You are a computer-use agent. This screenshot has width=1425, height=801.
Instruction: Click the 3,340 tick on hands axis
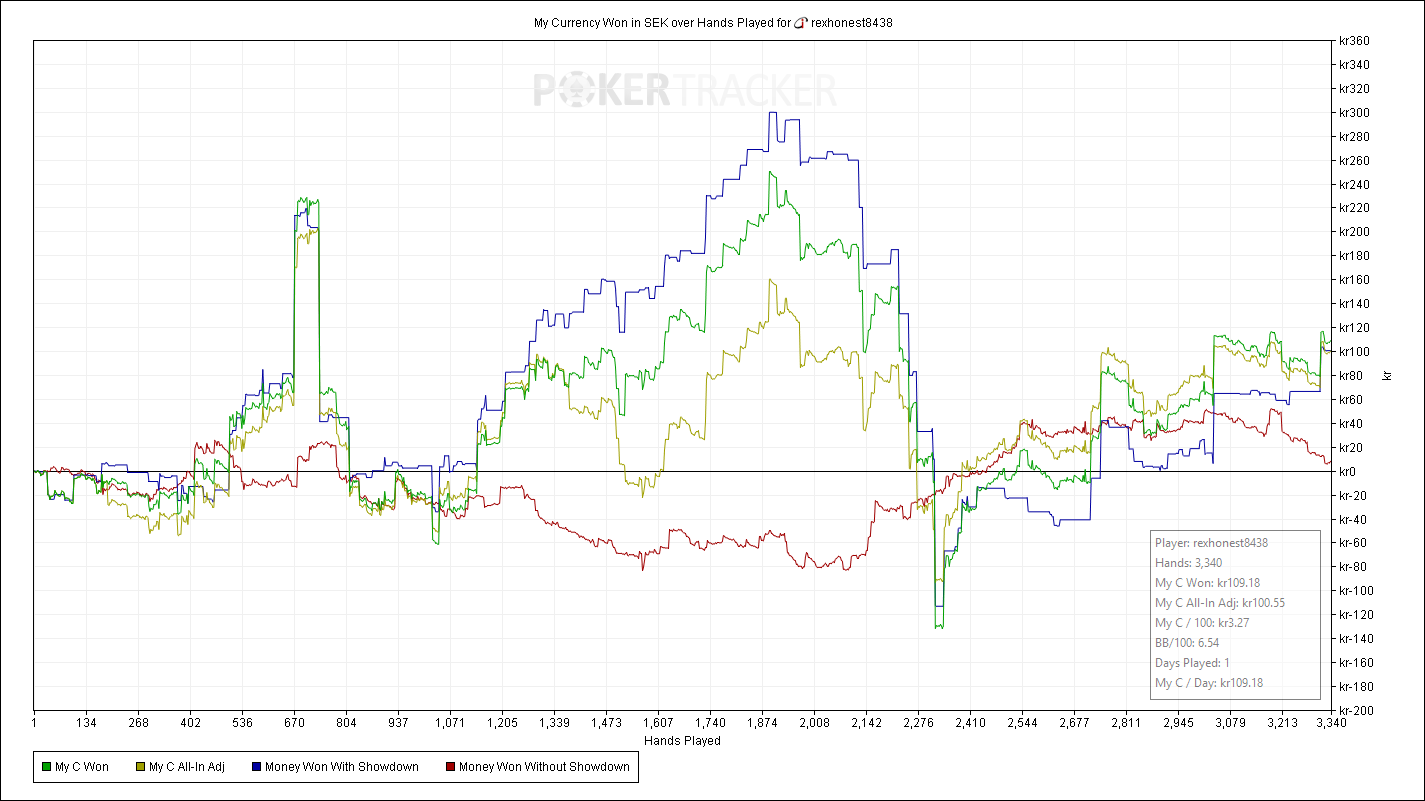pos(1331,722)
